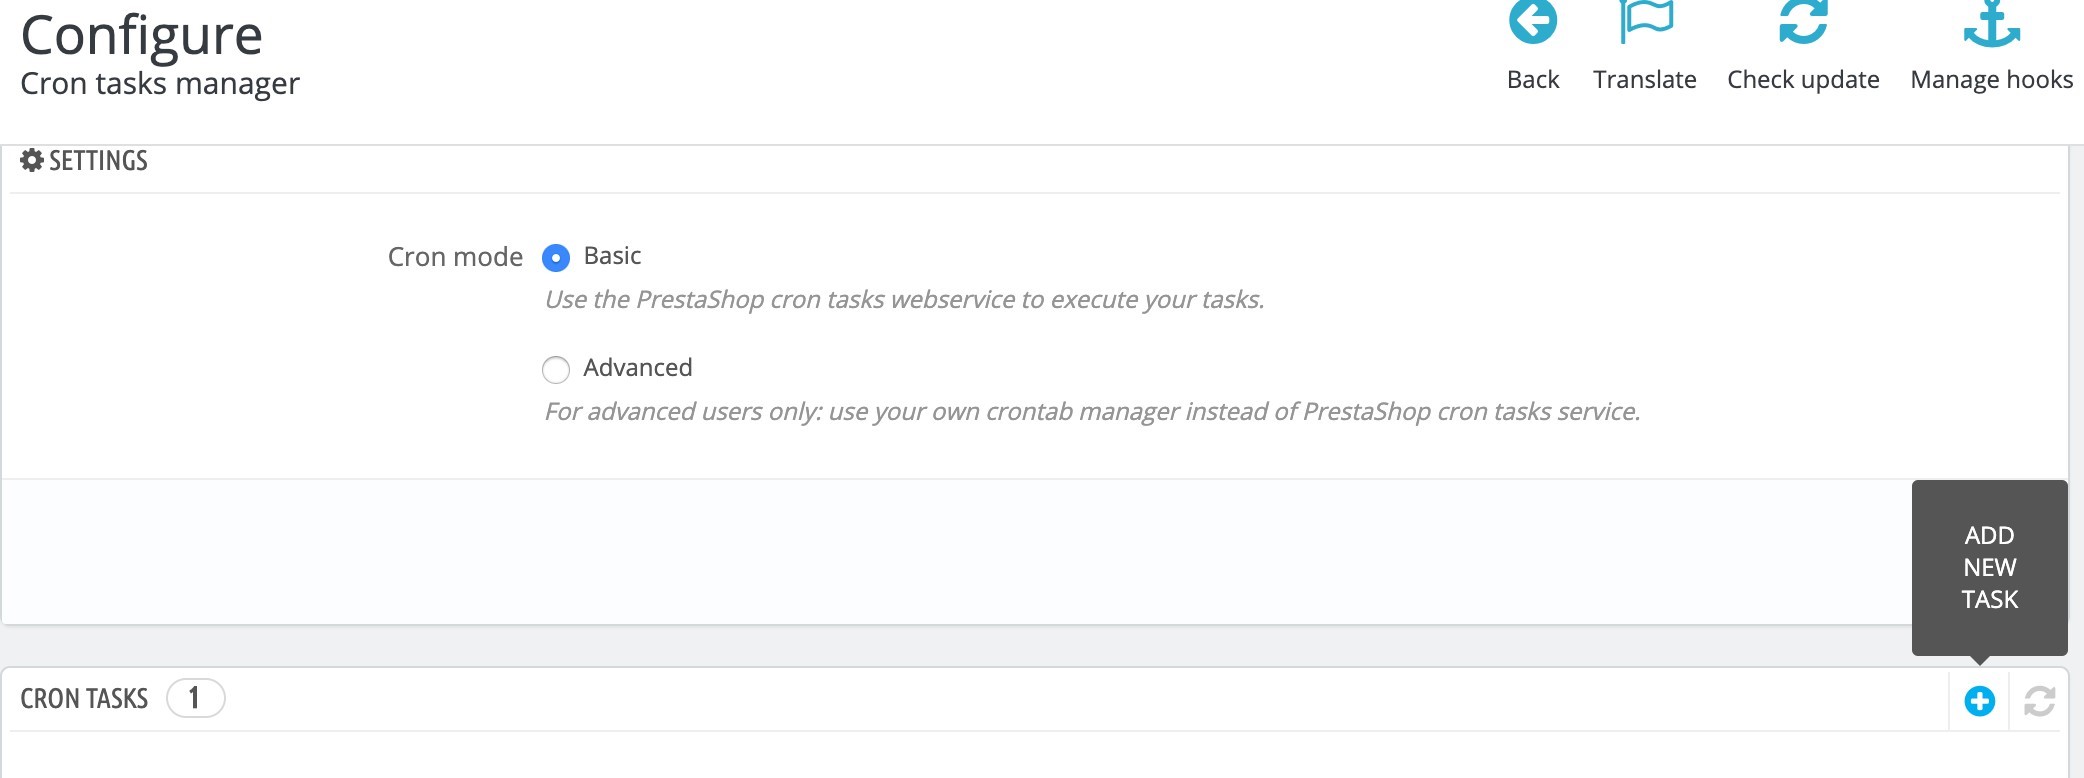Click the "Manage hooks" text label
The height and width of the screenshot is (778, 2084).
pyautogui.click(x=1991, y=80)
